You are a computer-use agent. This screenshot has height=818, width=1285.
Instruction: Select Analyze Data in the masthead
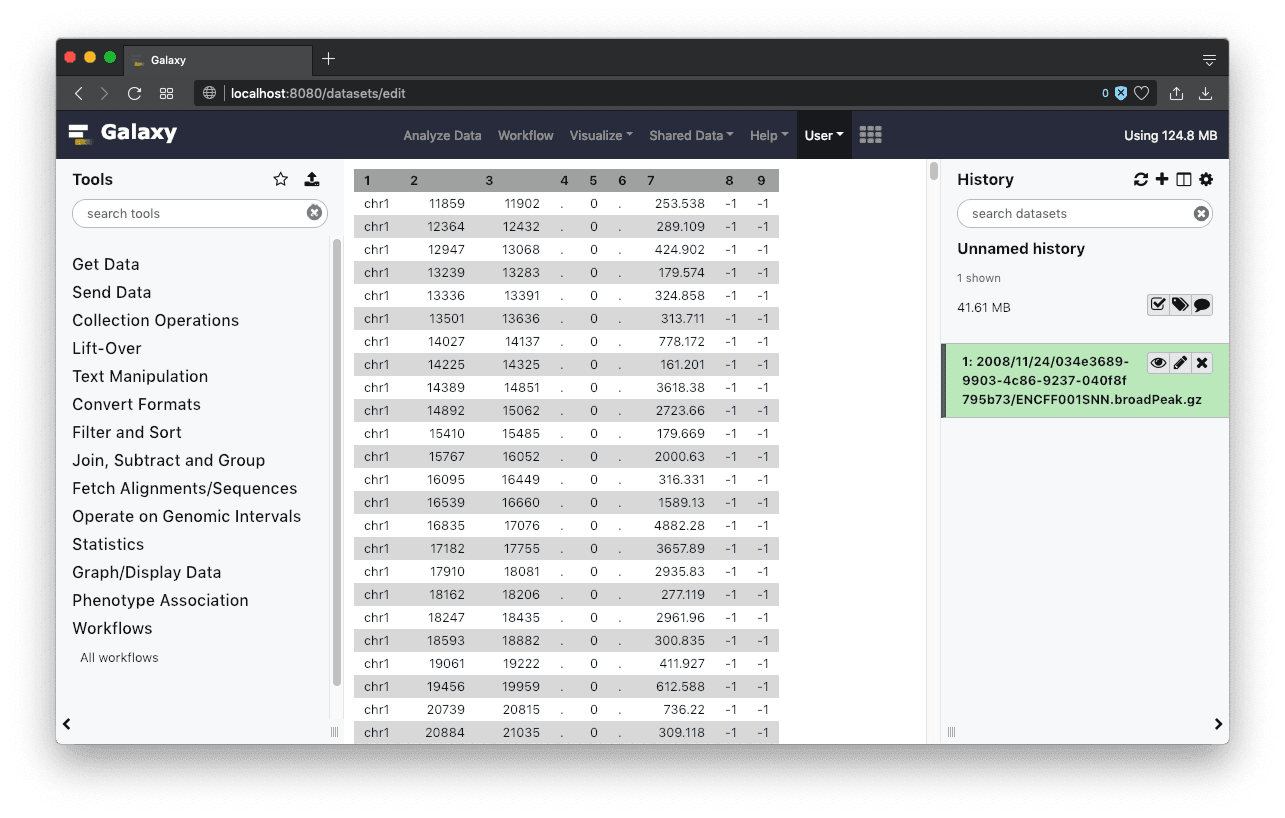point(442,135)
